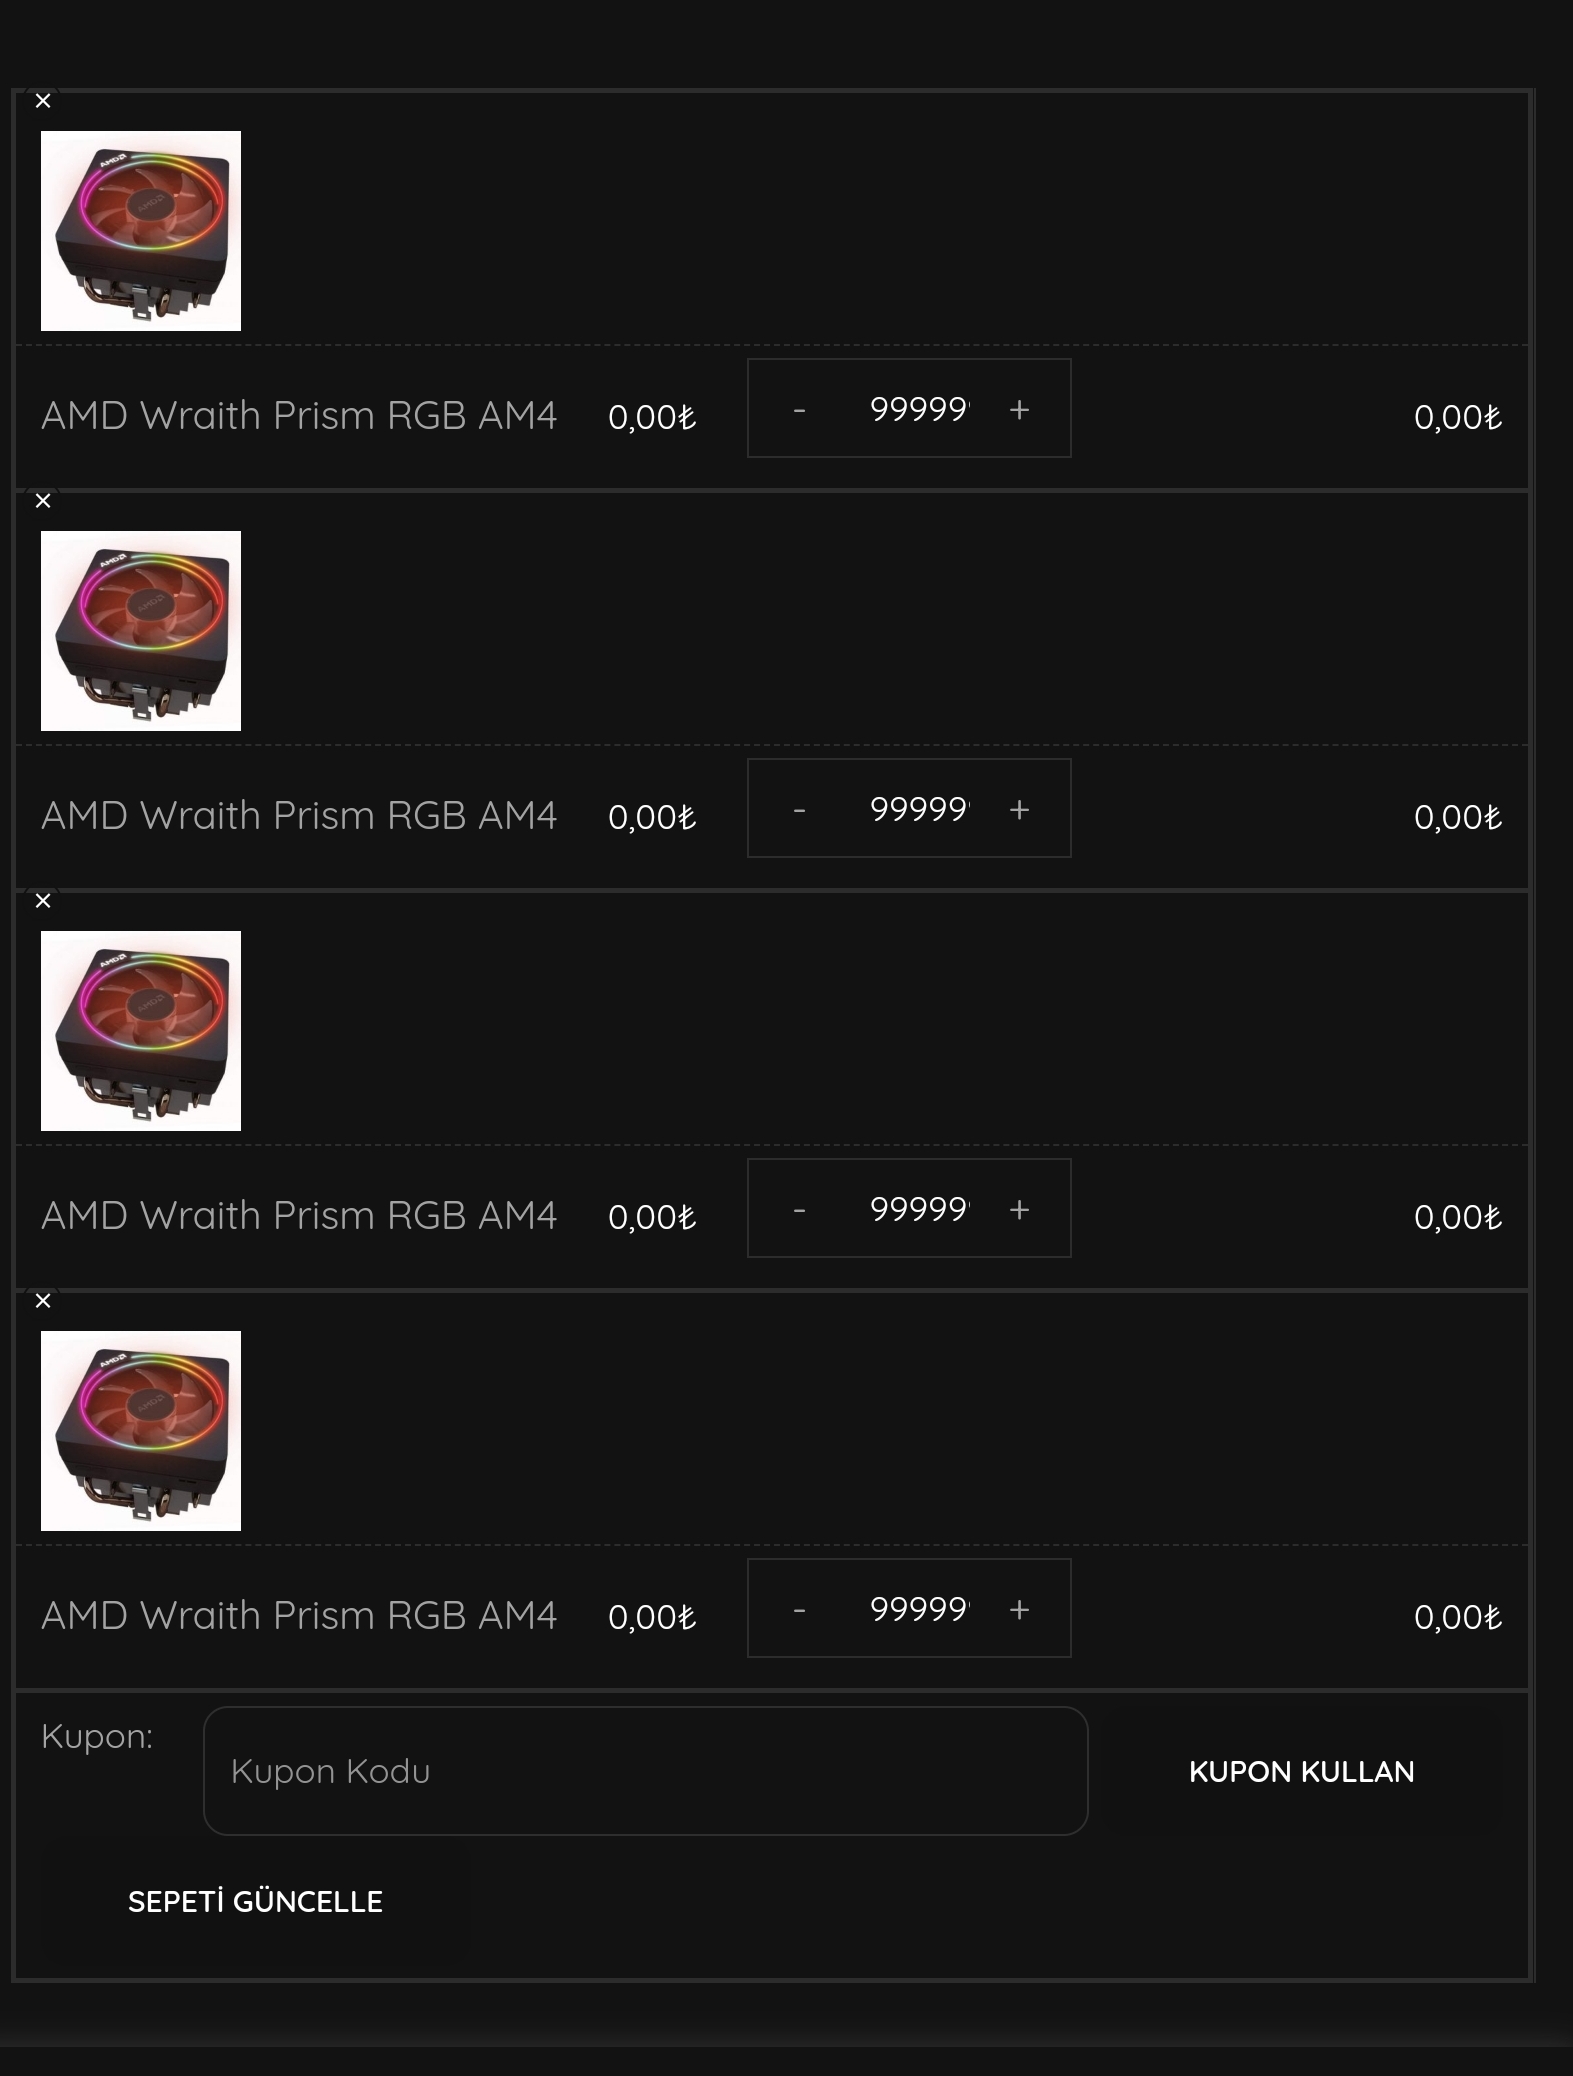
Task: Open the third cooler product thumbnail
Action: tap(141, 1031)
